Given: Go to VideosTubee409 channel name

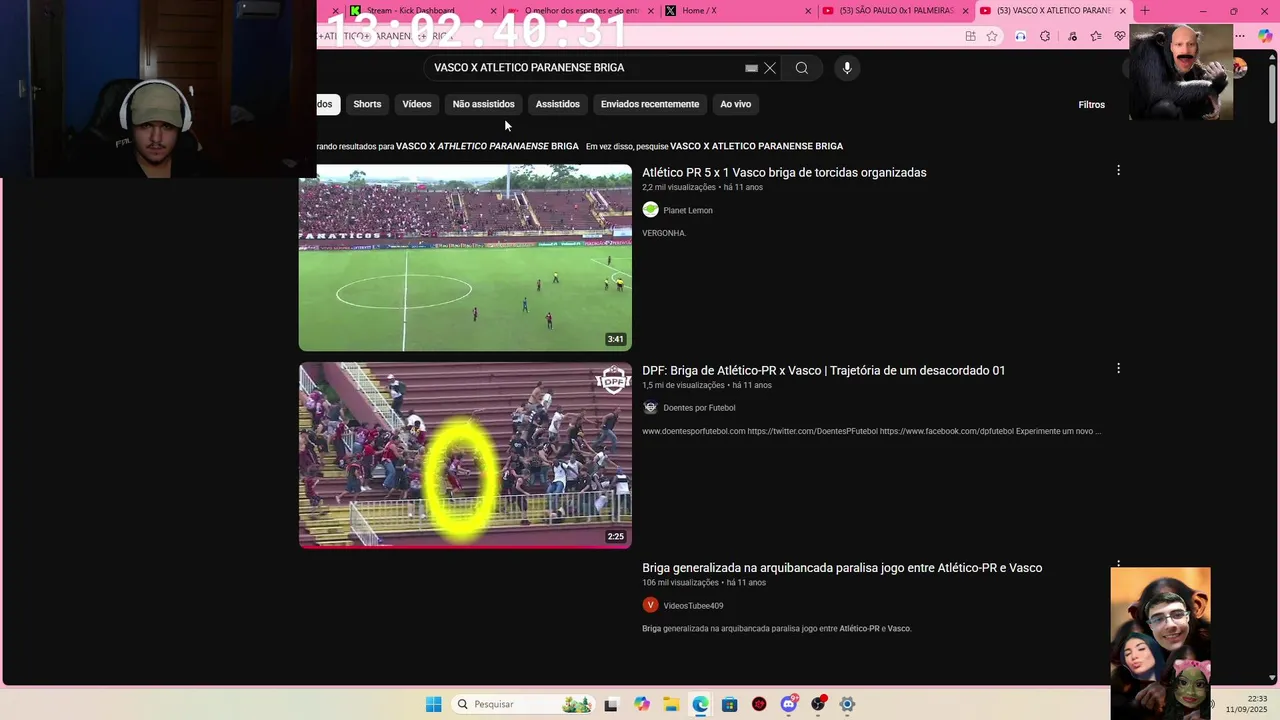Looking at the screenshot, I should point(693,606).
